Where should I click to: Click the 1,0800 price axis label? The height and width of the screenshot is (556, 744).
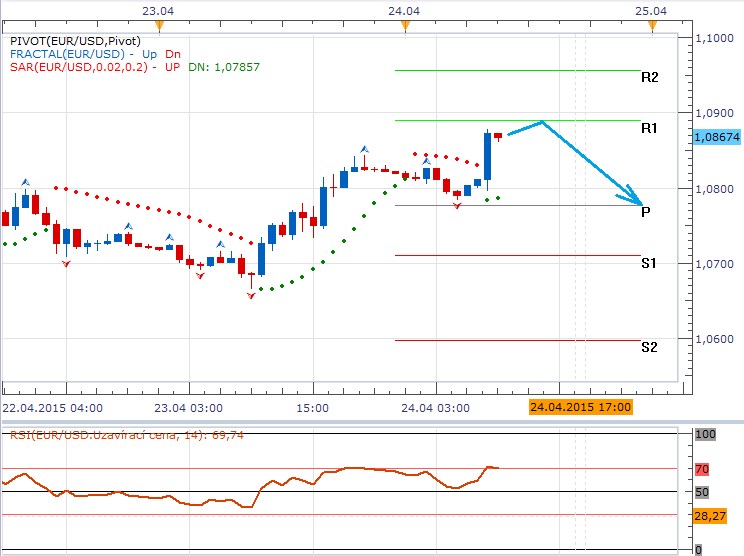pos(714,189)
